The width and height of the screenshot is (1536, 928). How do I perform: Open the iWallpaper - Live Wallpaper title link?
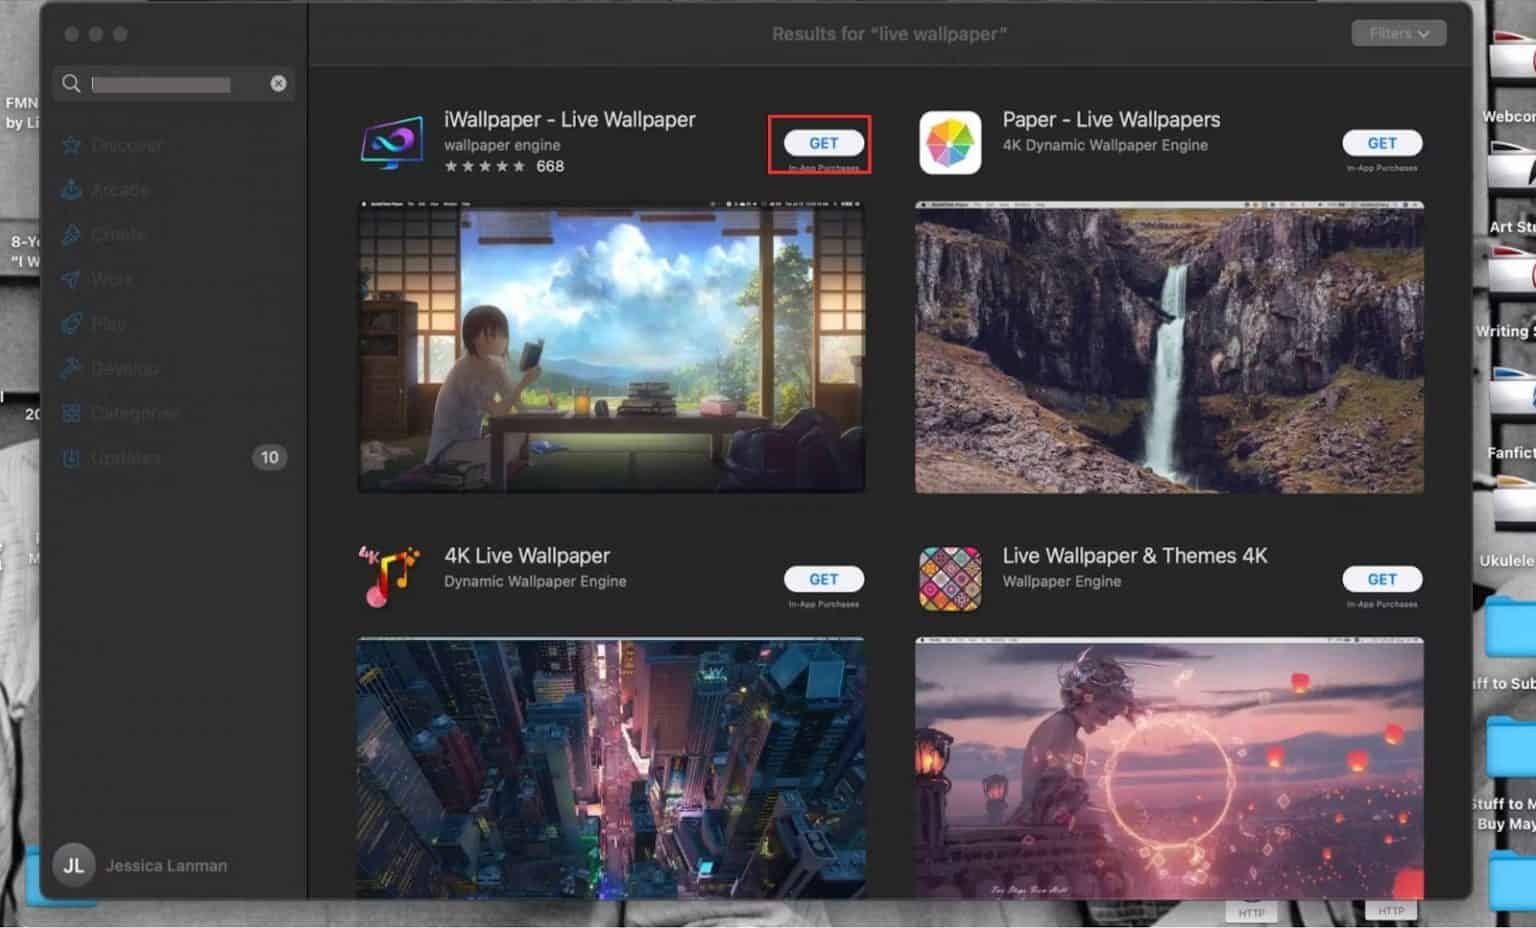click(569, 120)
